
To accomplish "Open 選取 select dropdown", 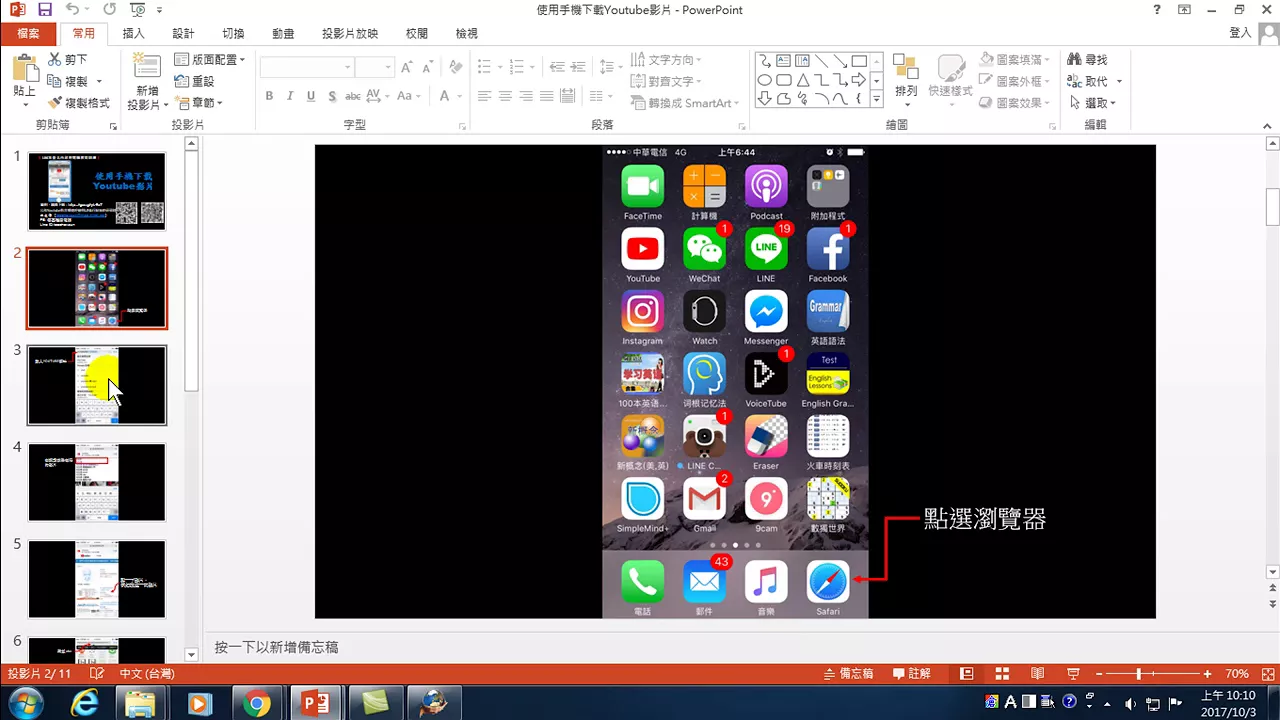I will (x=1092, y=103).
